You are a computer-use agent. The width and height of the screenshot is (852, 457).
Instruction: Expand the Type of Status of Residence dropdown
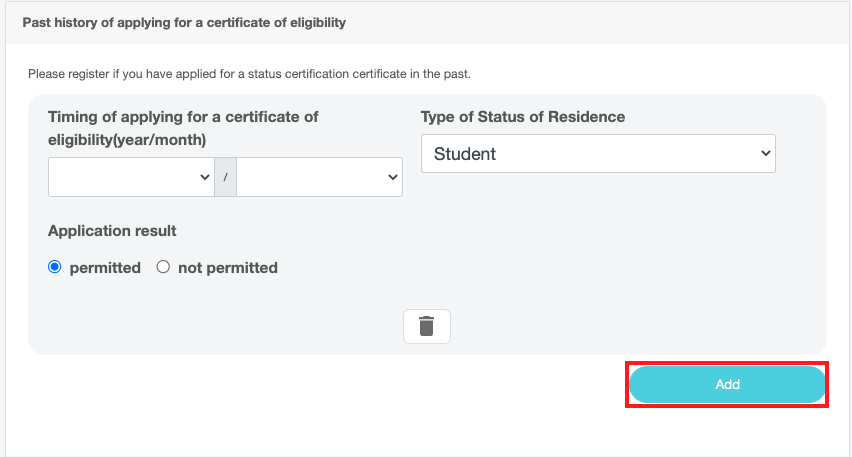point(598,154)
